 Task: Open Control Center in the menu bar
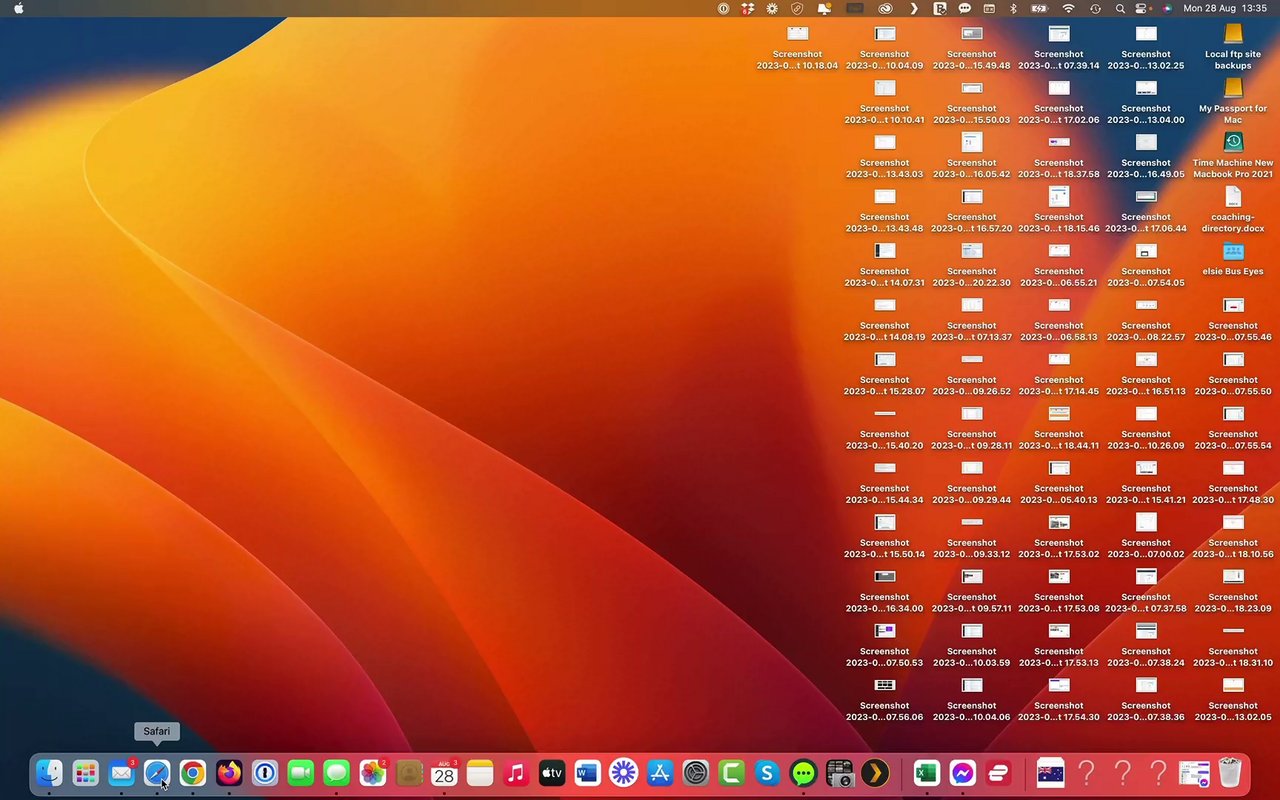tap(1143, 8)
